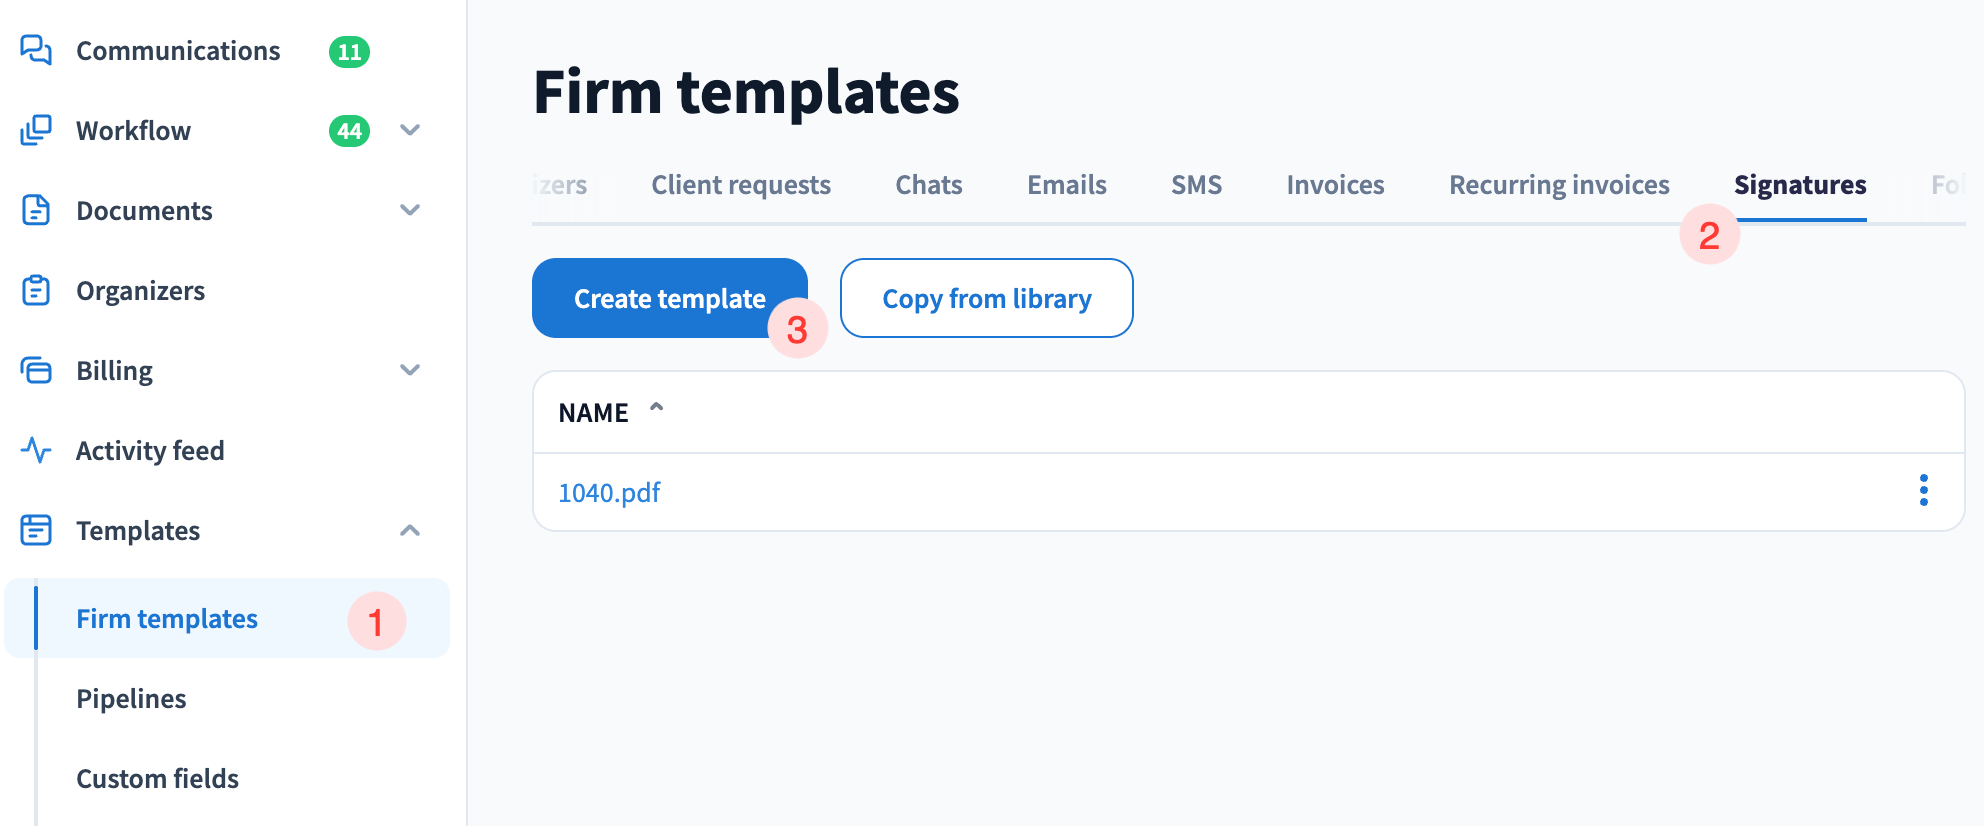Sort the list by NAME column arrow
Viewport: 1984px width, 826px height.
pyautogui.click(x=657, y=408)
